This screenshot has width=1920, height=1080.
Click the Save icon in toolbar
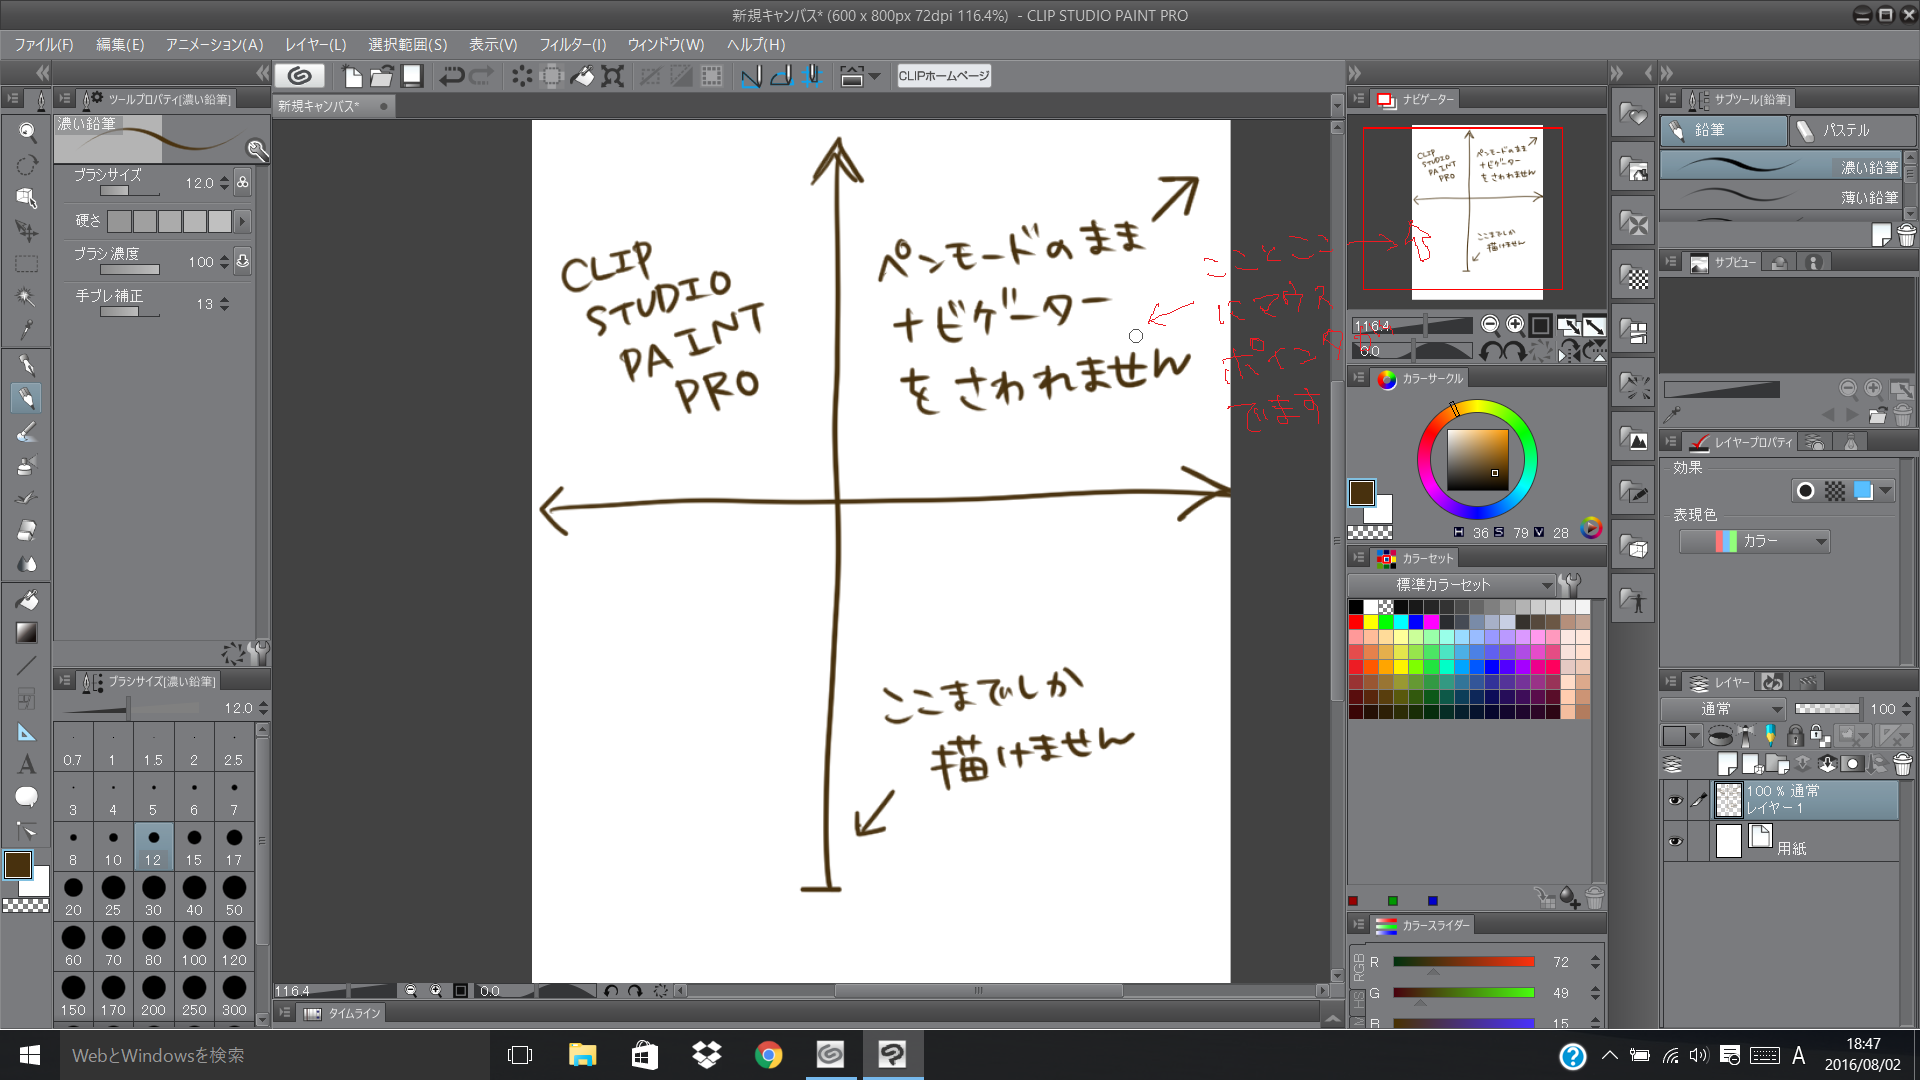coord(412,76)
